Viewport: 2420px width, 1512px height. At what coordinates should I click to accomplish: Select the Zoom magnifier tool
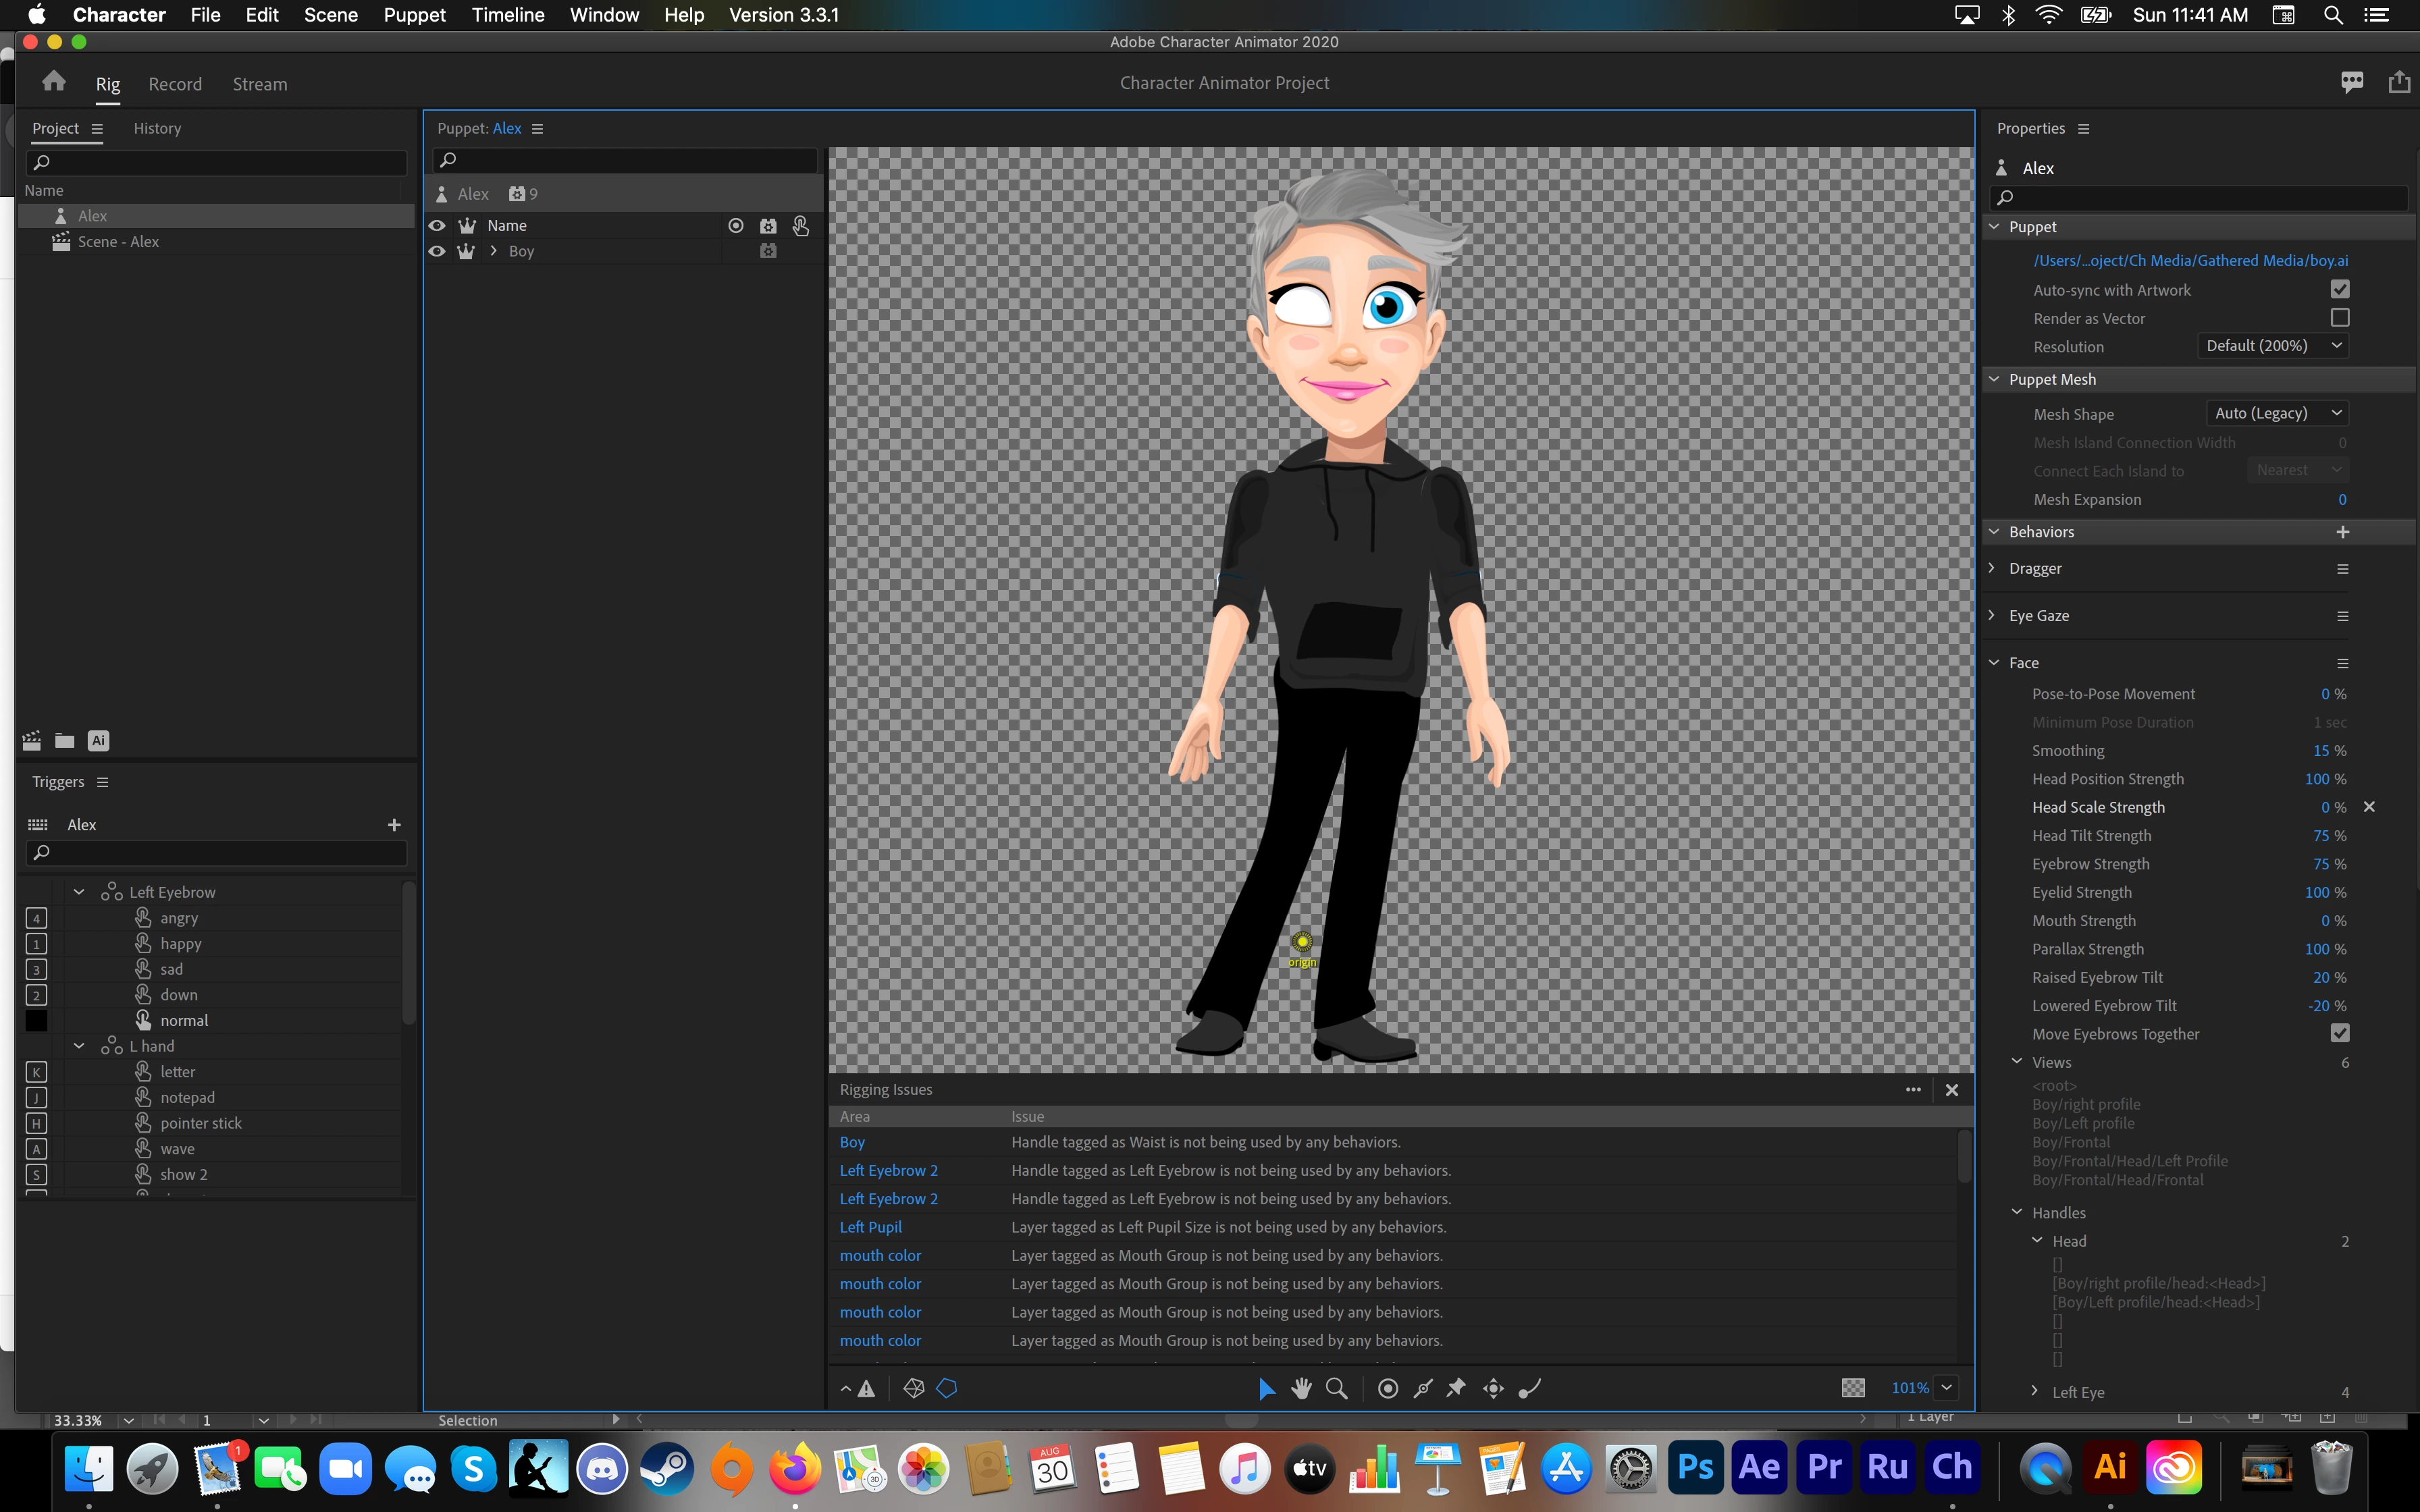(x=1336, y=1388)
